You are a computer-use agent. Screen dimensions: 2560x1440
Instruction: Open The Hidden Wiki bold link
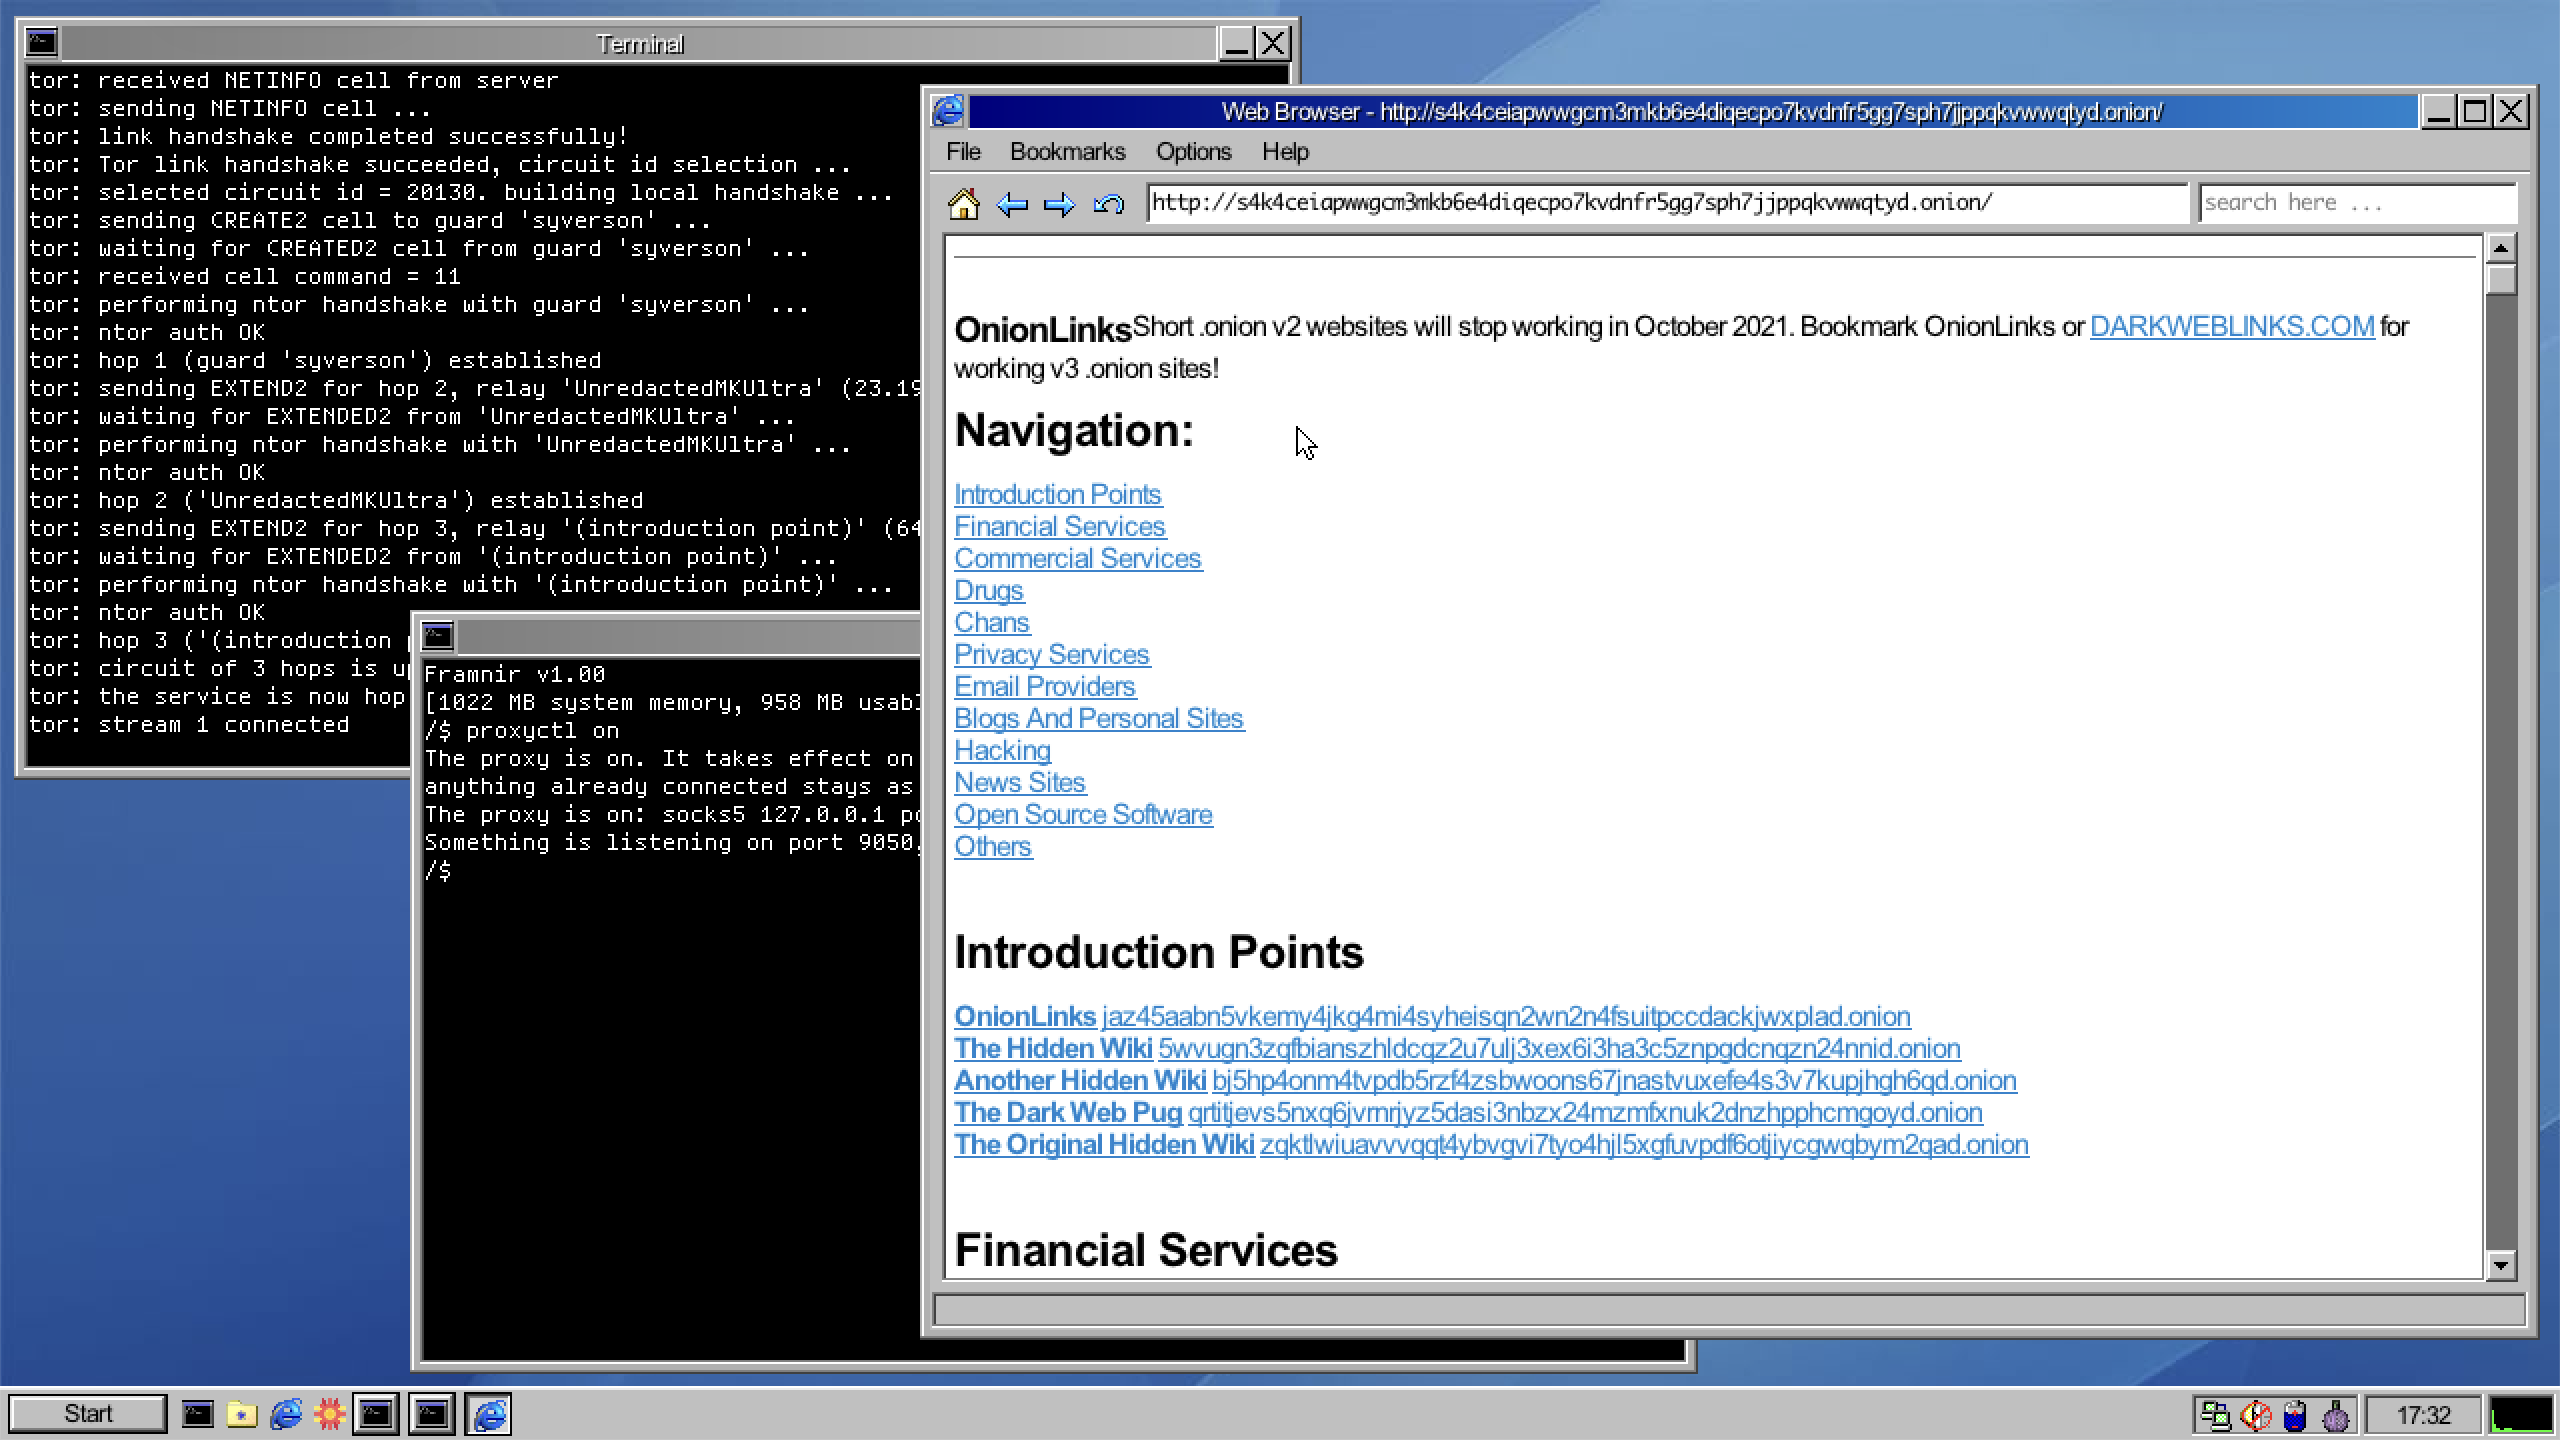tap(1052, 1049)
